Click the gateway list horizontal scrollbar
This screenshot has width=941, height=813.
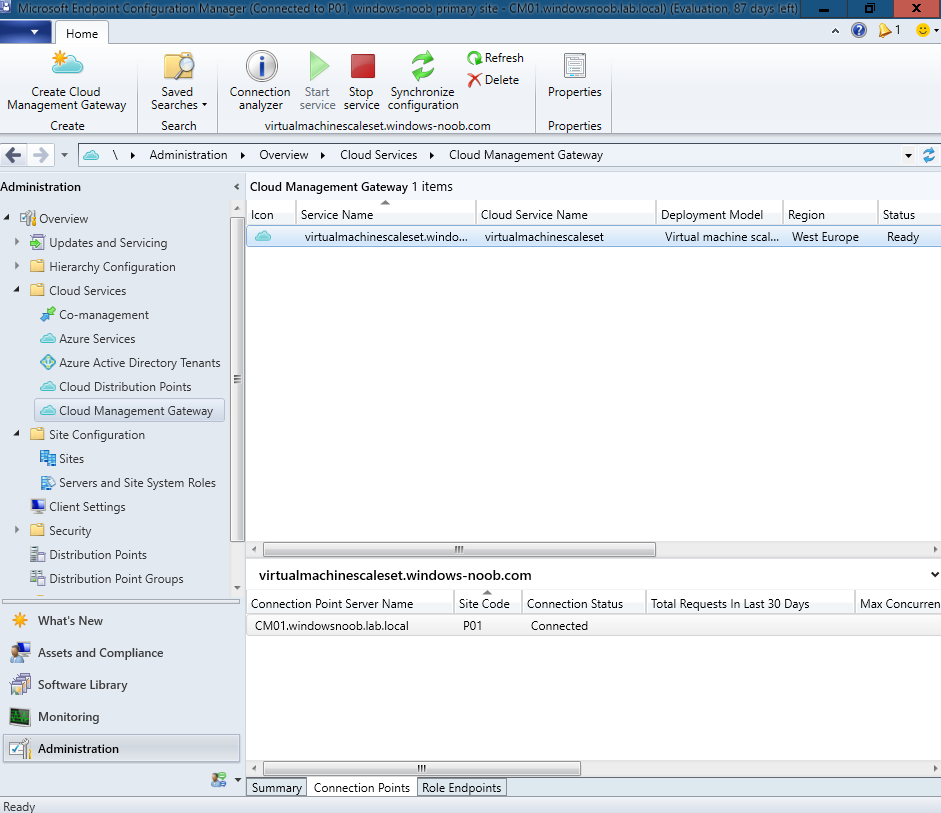459,549
